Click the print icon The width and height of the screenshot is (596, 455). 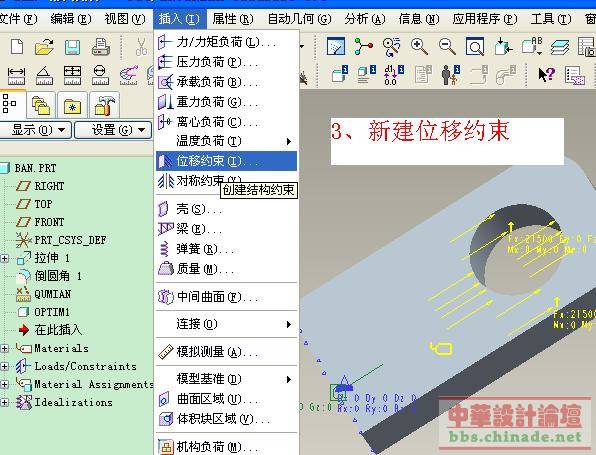pyautogui.click(x=101, y=47)
